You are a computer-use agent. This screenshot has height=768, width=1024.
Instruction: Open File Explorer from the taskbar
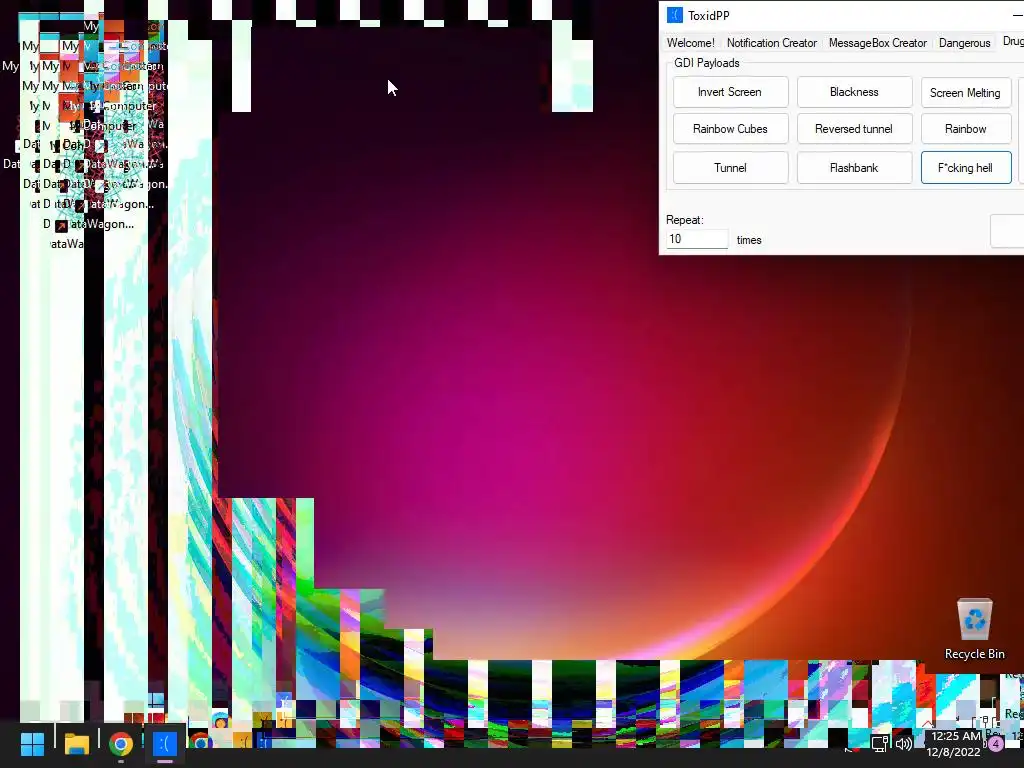(x=76, y=743)
